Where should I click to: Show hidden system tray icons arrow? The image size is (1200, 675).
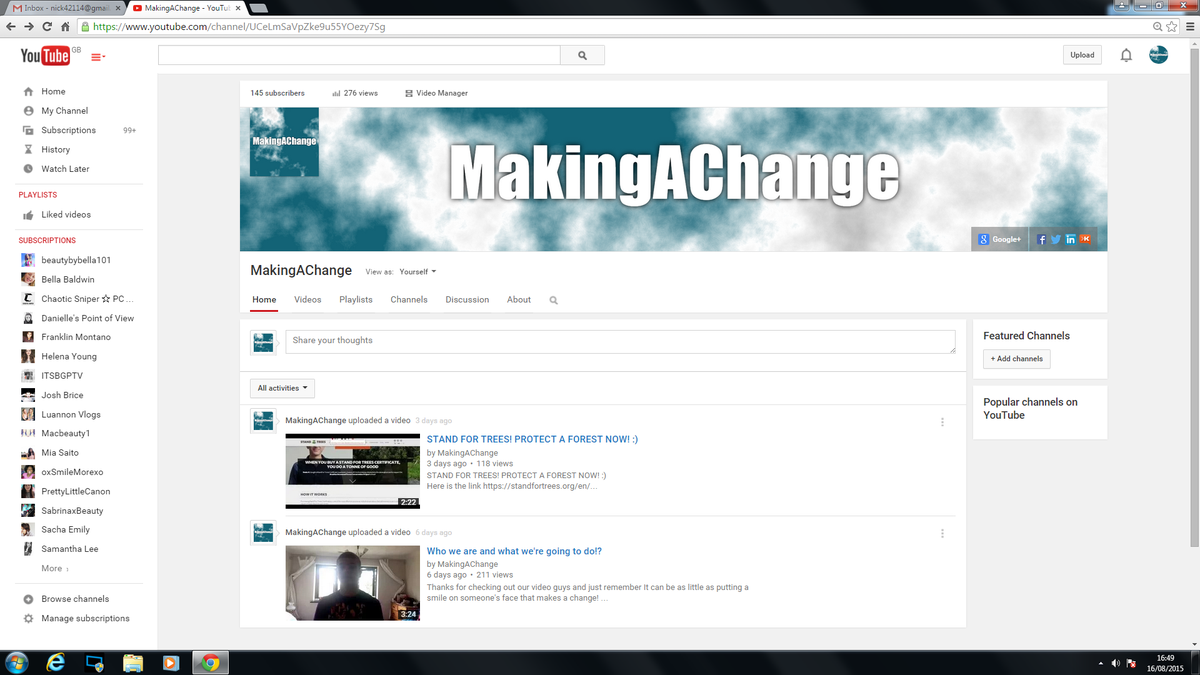(1100, 663)
